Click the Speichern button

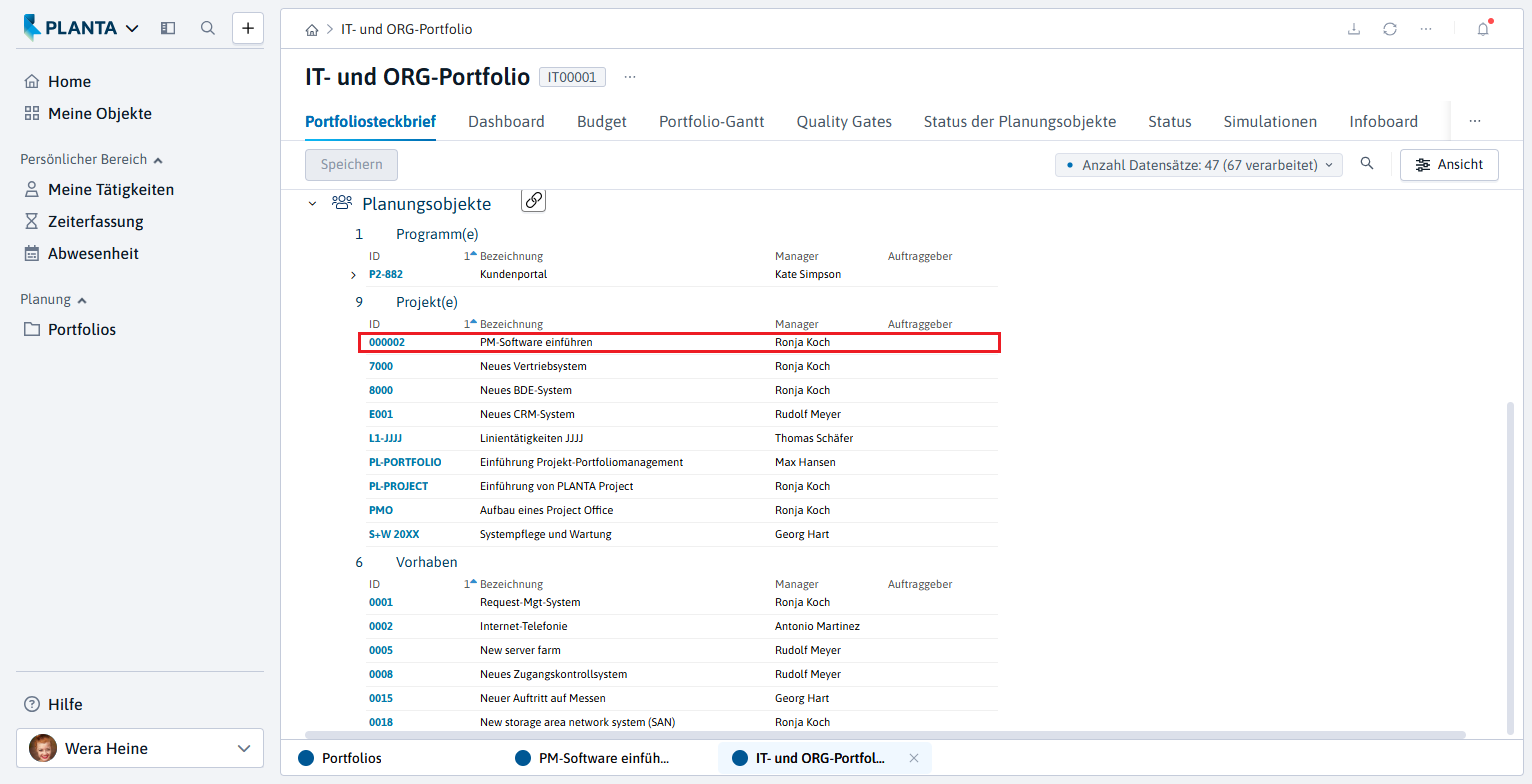coord(351,165)
